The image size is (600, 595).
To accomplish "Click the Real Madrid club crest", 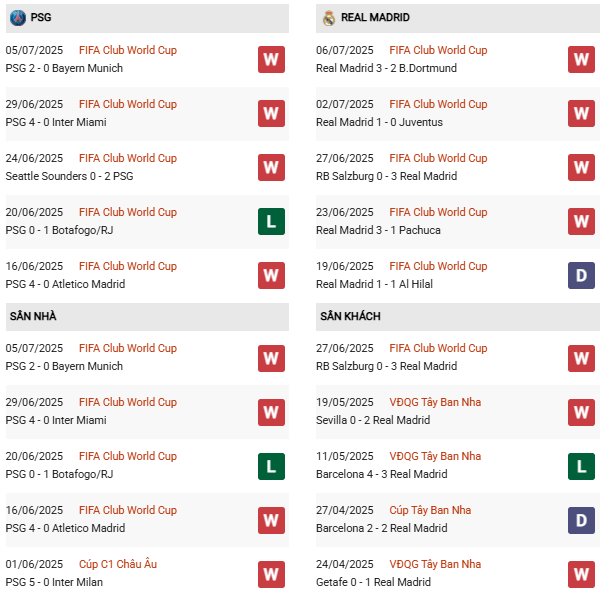I will tap(328, 17).
